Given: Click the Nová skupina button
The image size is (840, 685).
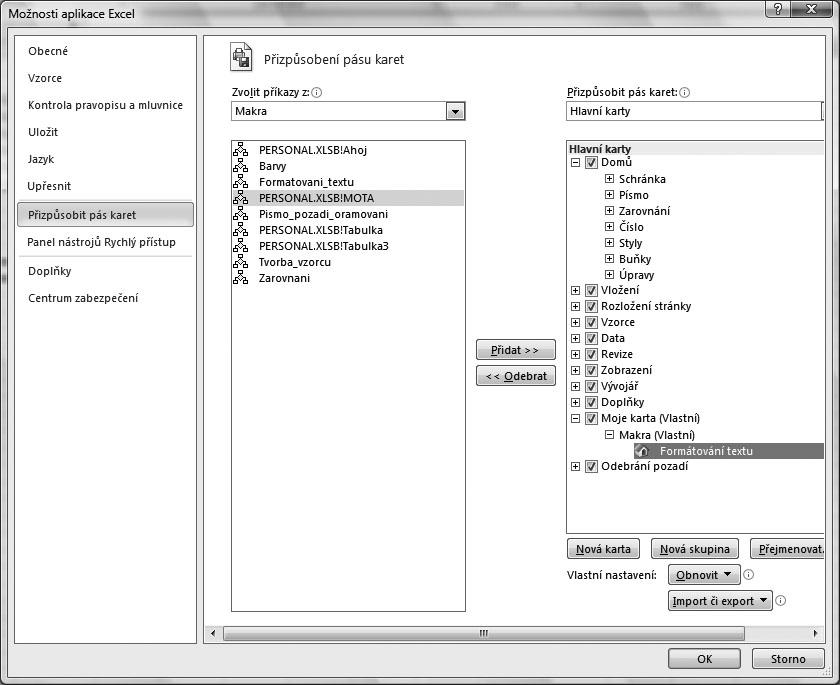Looking at the screenshot, I should point(695,549).
